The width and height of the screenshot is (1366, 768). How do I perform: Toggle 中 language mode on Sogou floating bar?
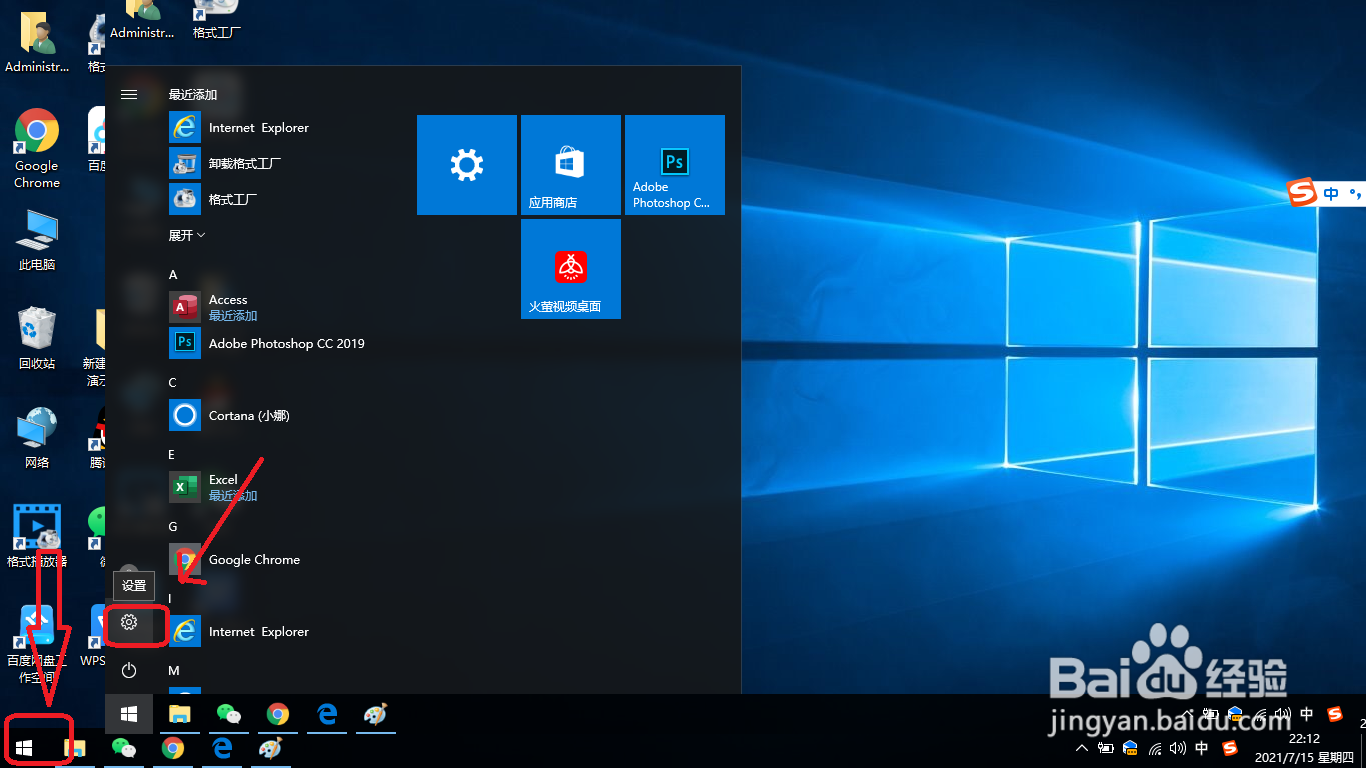tap(1331, 194)
